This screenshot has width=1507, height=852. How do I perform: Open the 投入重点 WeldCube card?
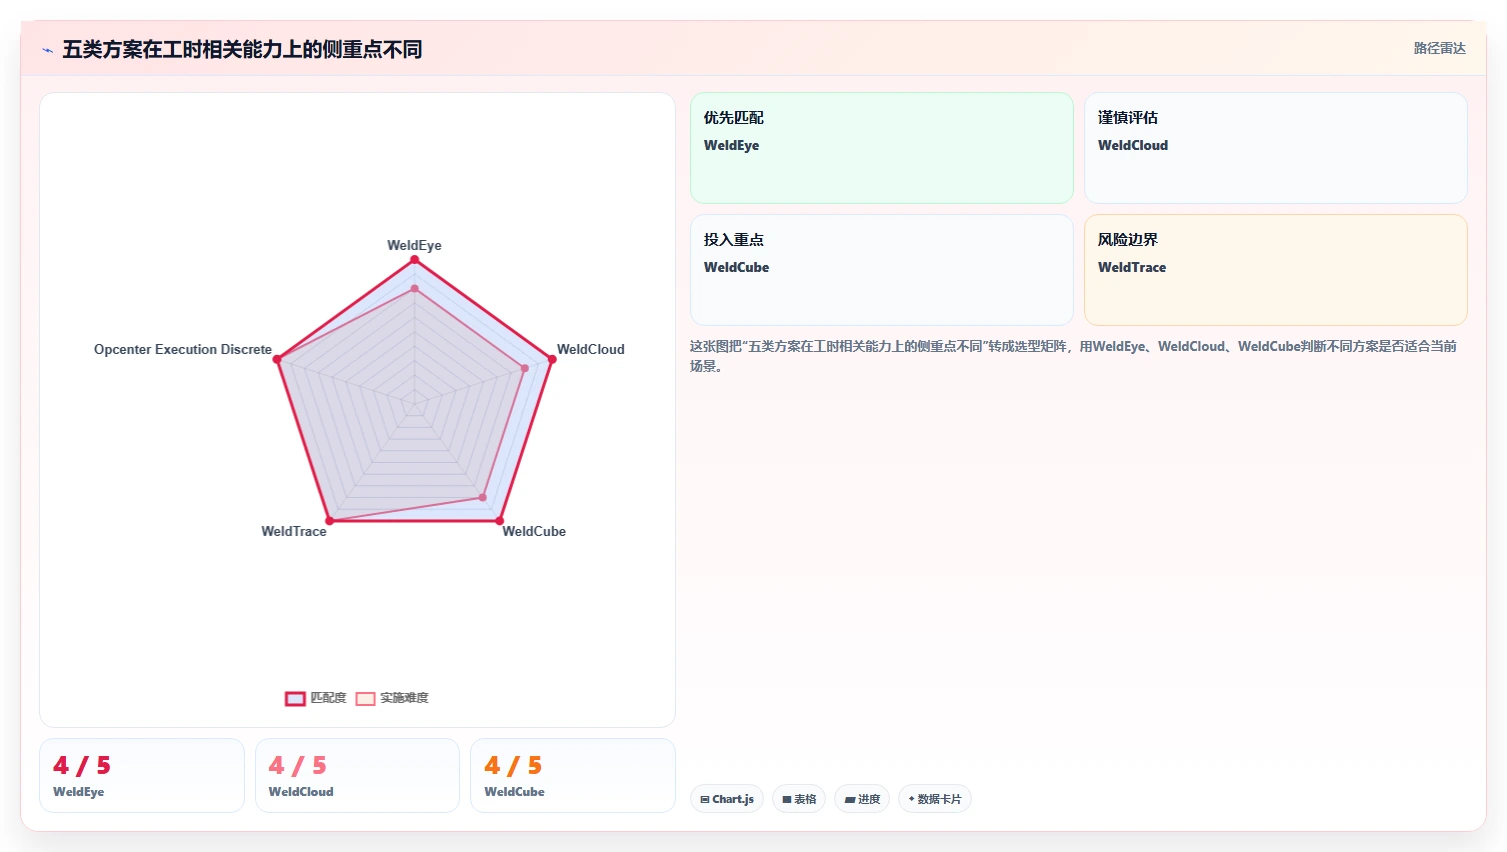tap(882, 270)
